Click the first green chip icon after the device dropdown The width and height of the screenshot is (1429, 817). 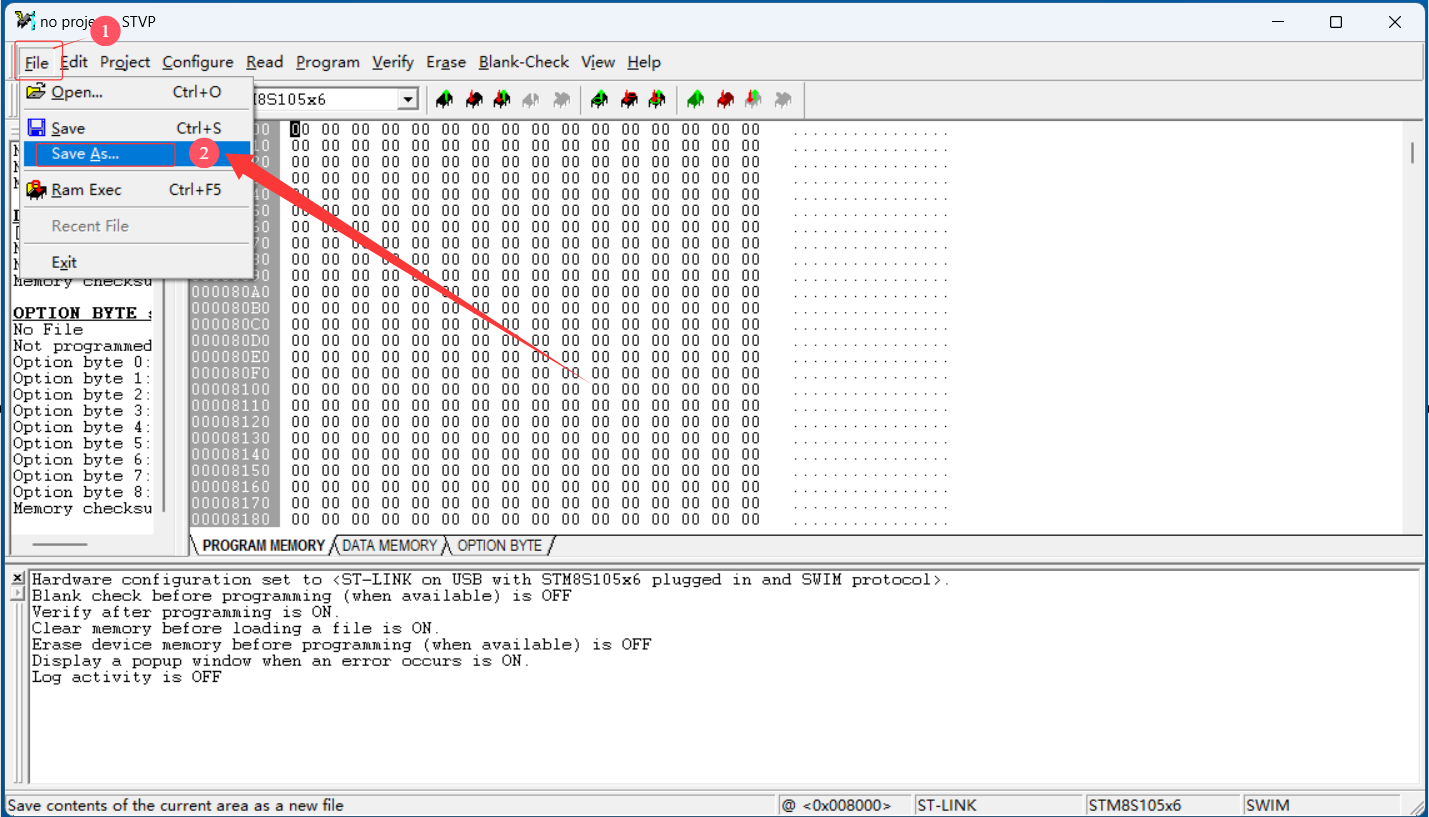[444, 99]
